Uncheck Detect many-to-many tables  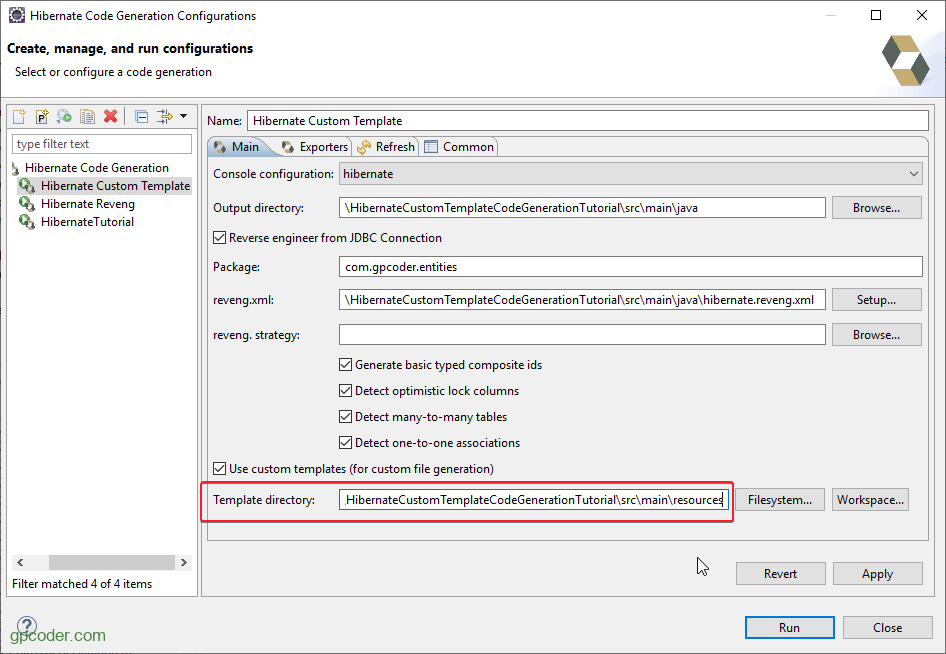(x=346, y=416)
